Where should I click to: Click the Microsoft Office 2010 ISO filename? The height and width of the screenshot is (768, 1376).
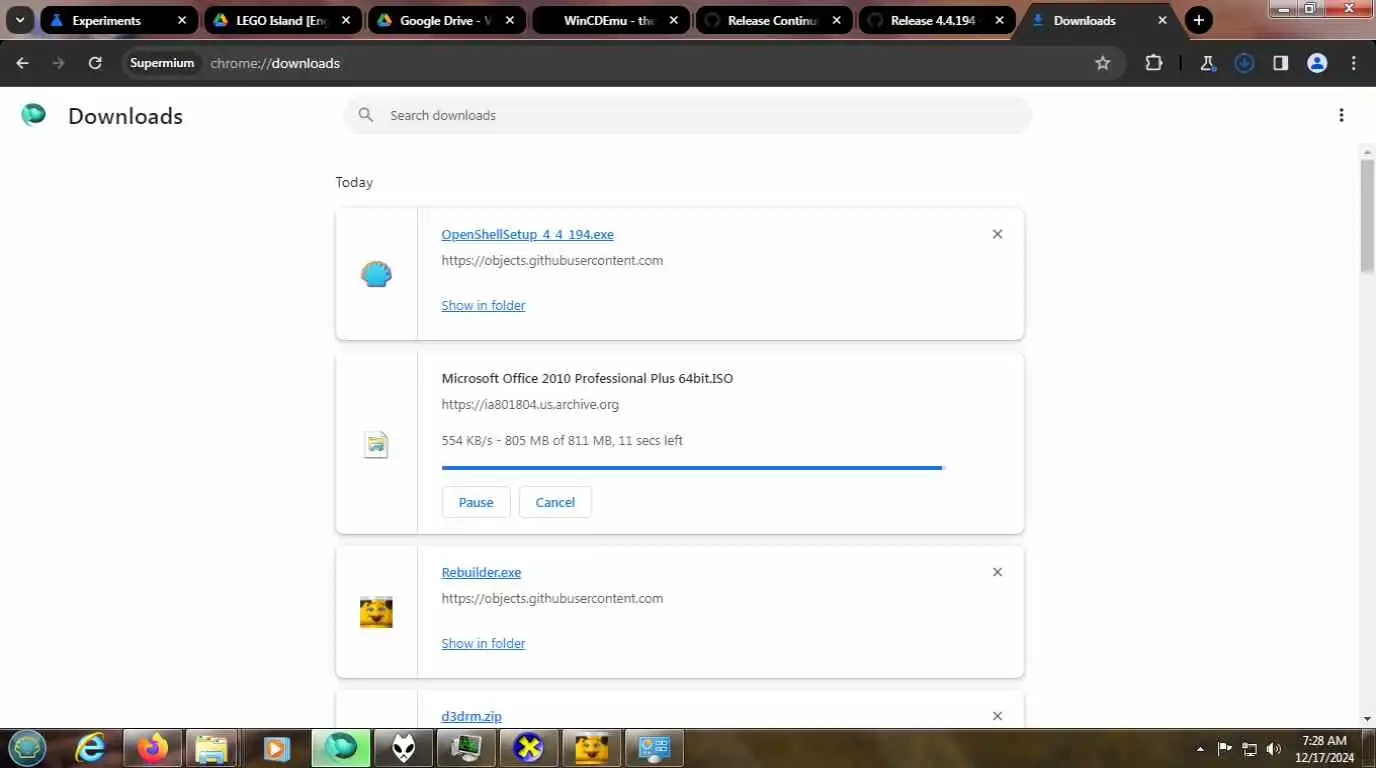pos(587,378)
